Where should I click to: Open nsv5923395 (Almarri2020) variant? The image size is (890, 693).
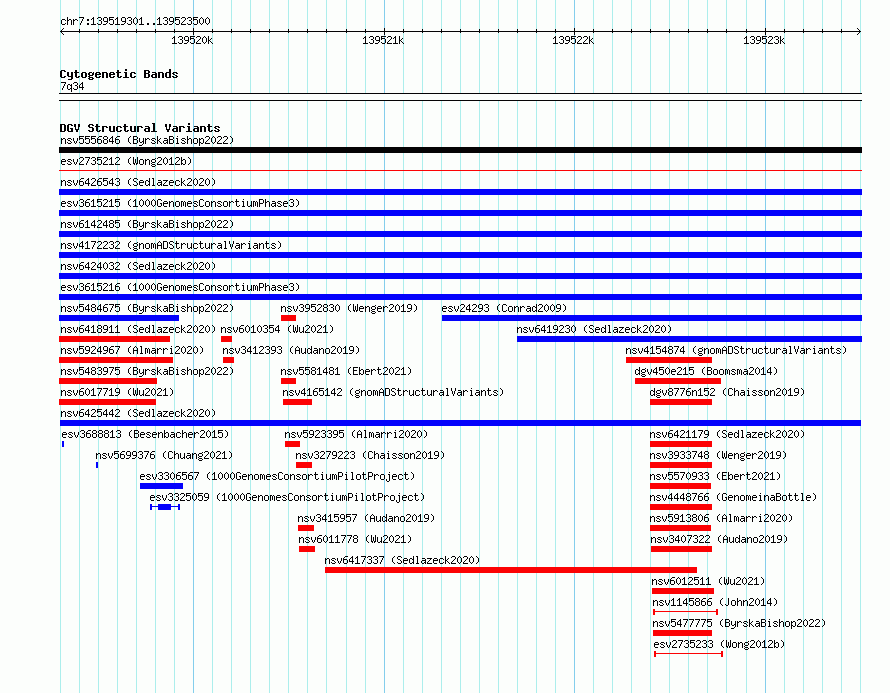[356, 434]
